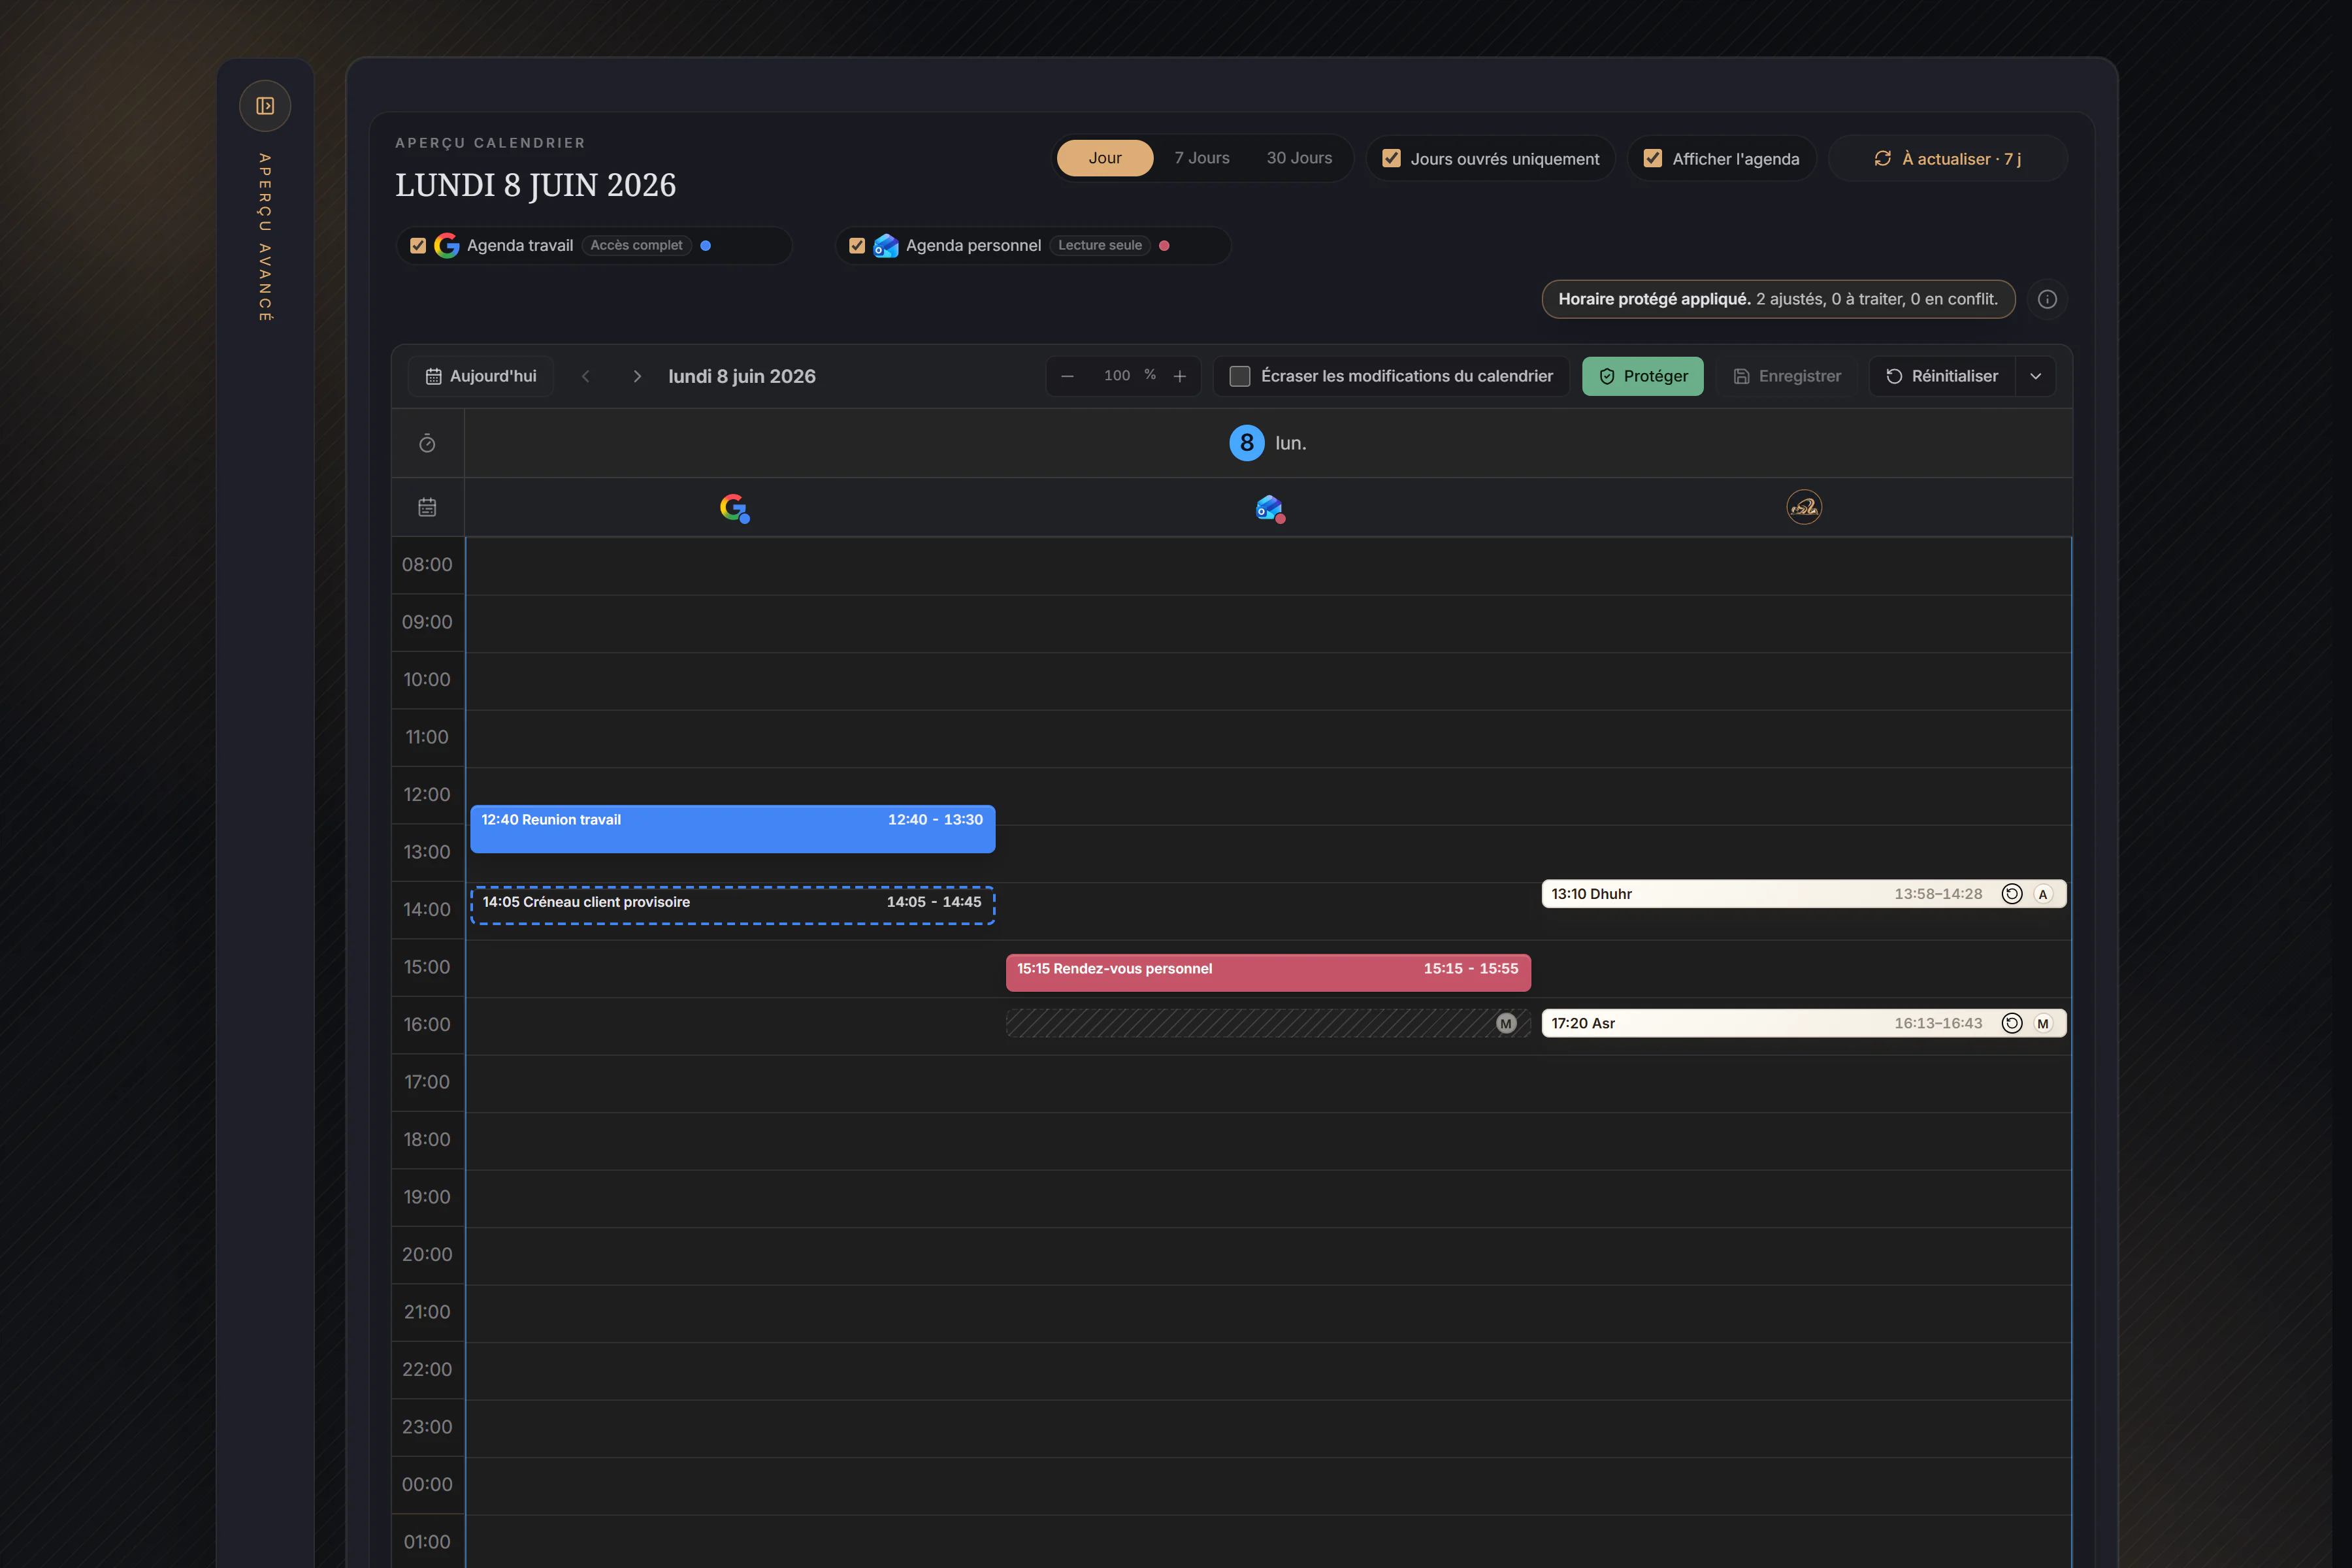
Task: Click the reset icon on the Asr event
Action: 2012,1023
